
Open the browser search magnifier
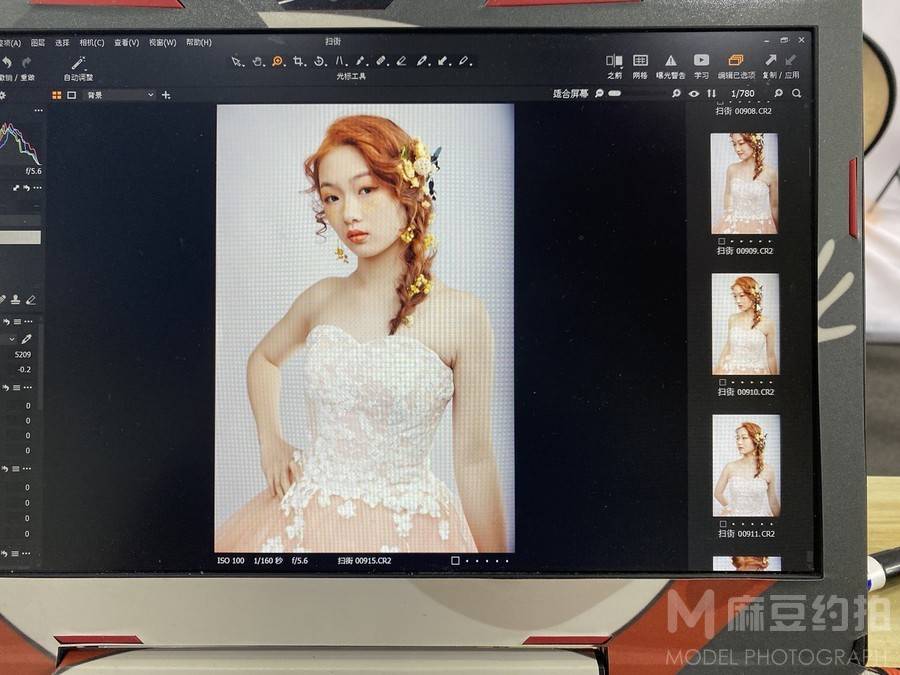point(797,93)
